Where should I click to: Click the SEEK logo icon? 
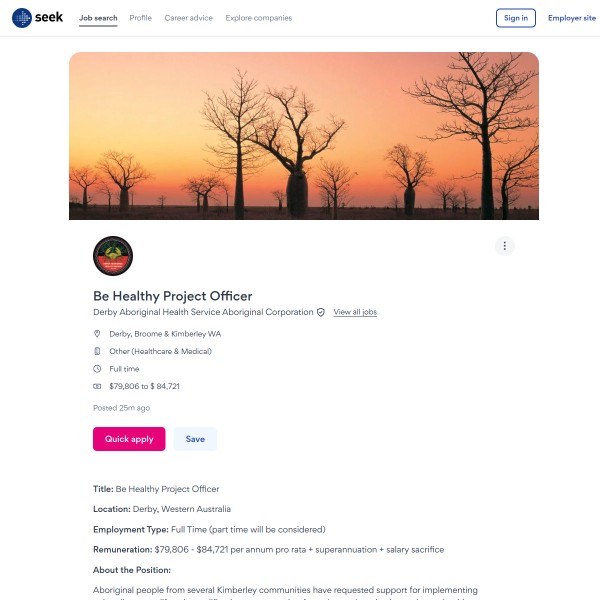click(22, 18)
